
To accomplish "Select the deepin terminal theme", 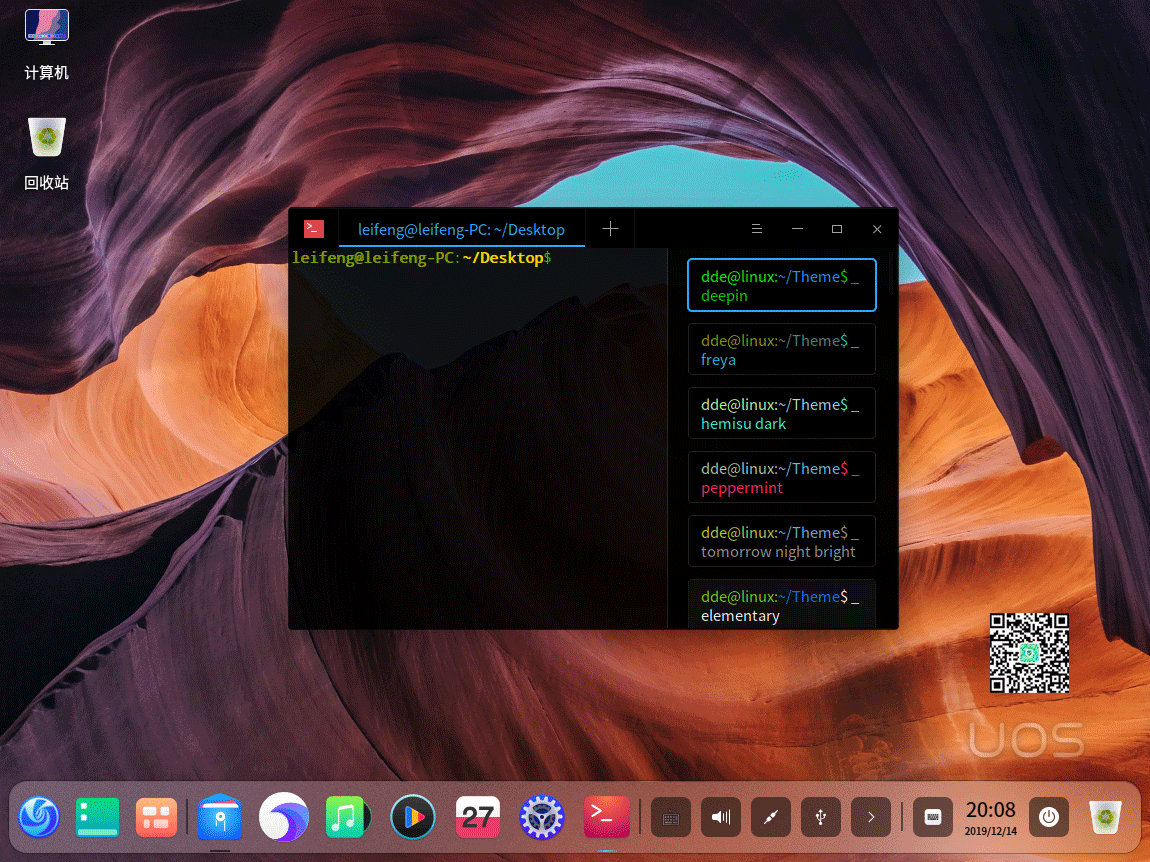I will pyautogui.click(x=781, y=285).
